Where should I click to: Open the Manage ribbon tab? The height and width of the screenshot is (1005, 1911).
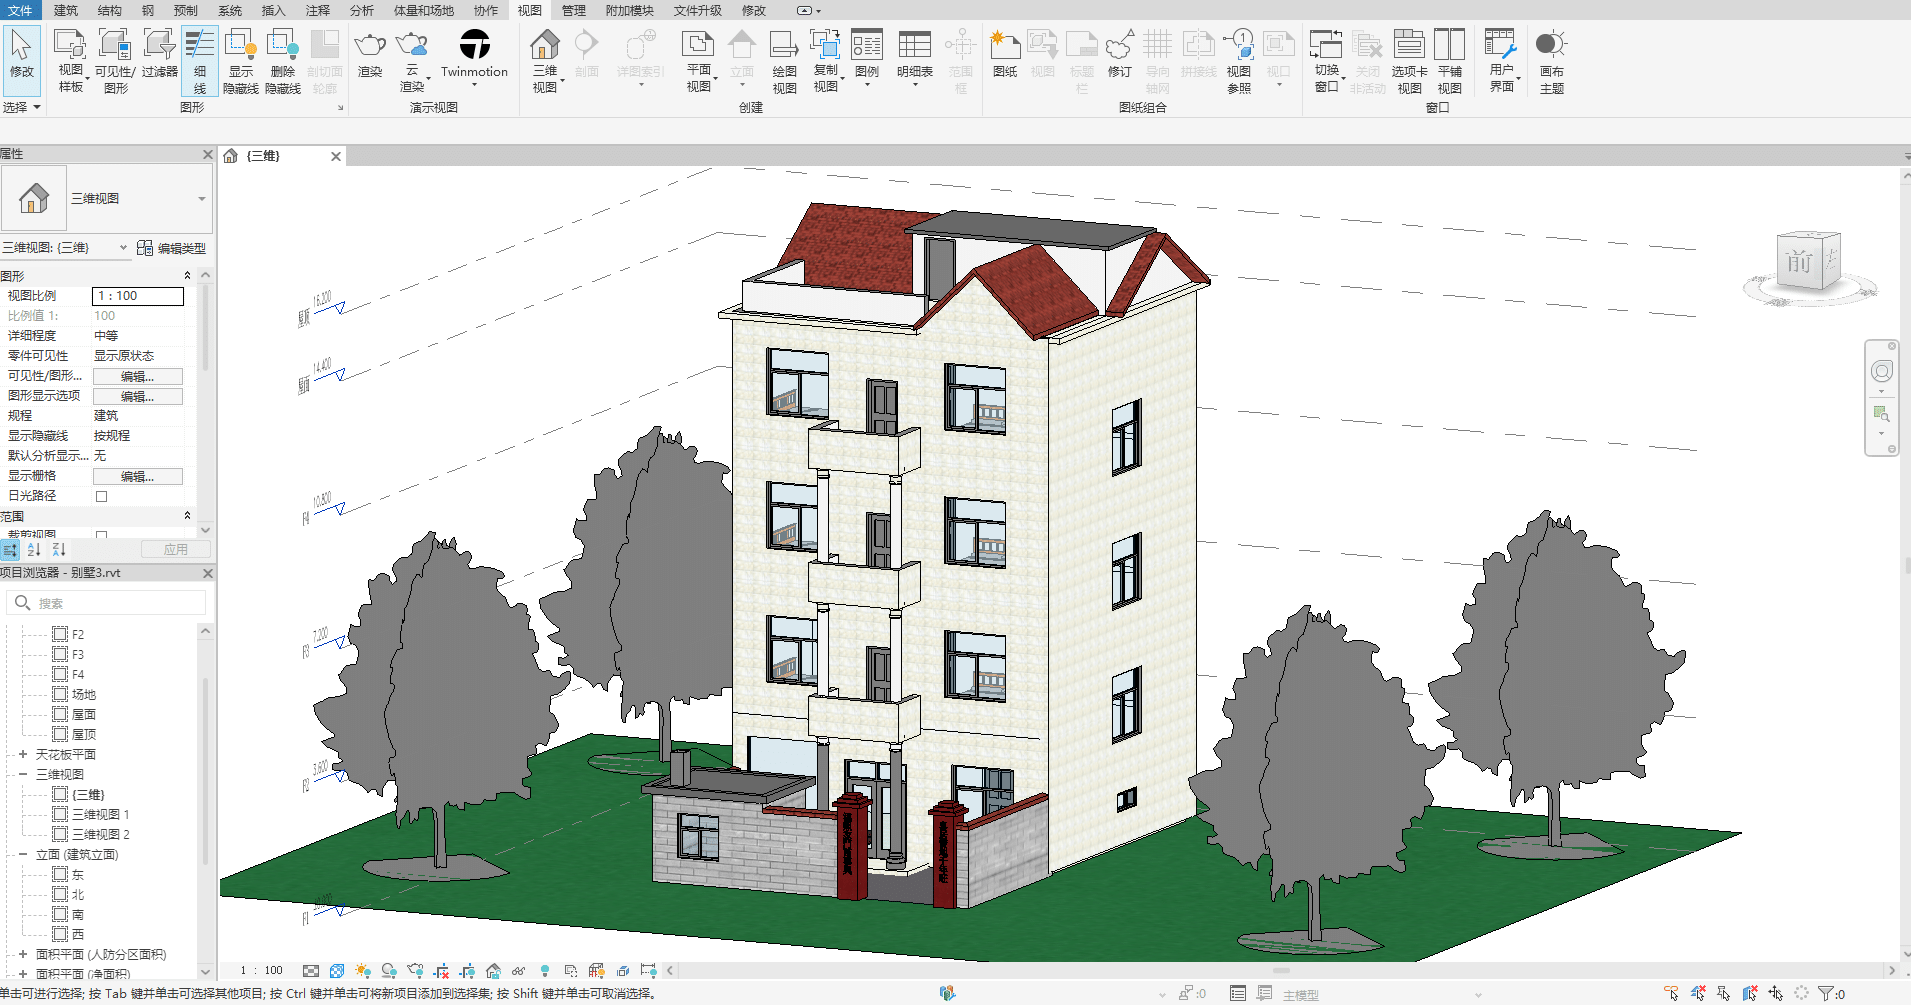click(573, 10)
